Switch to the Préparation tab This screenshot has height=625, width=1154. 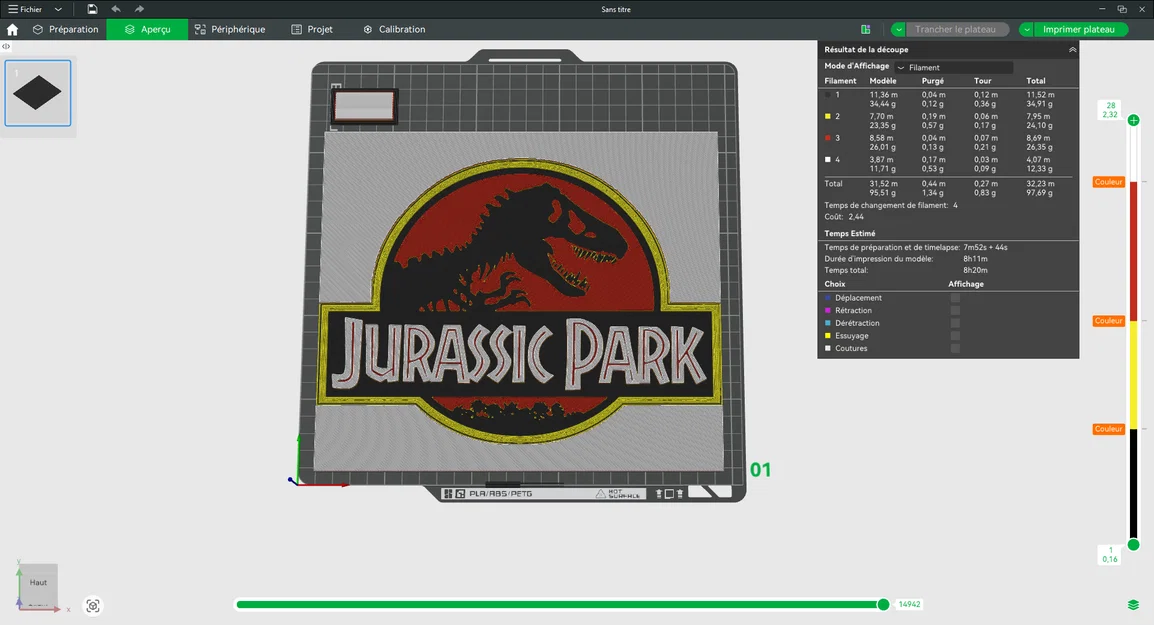[66, 29]
